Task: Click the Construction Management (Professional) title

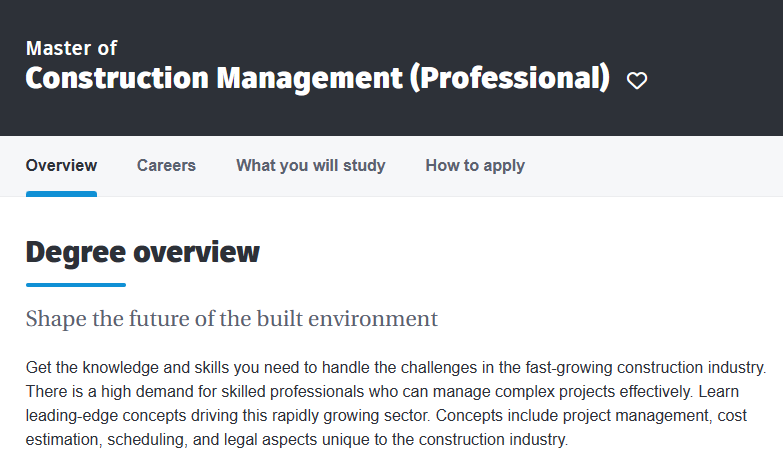Action: [x=318, y=78]
